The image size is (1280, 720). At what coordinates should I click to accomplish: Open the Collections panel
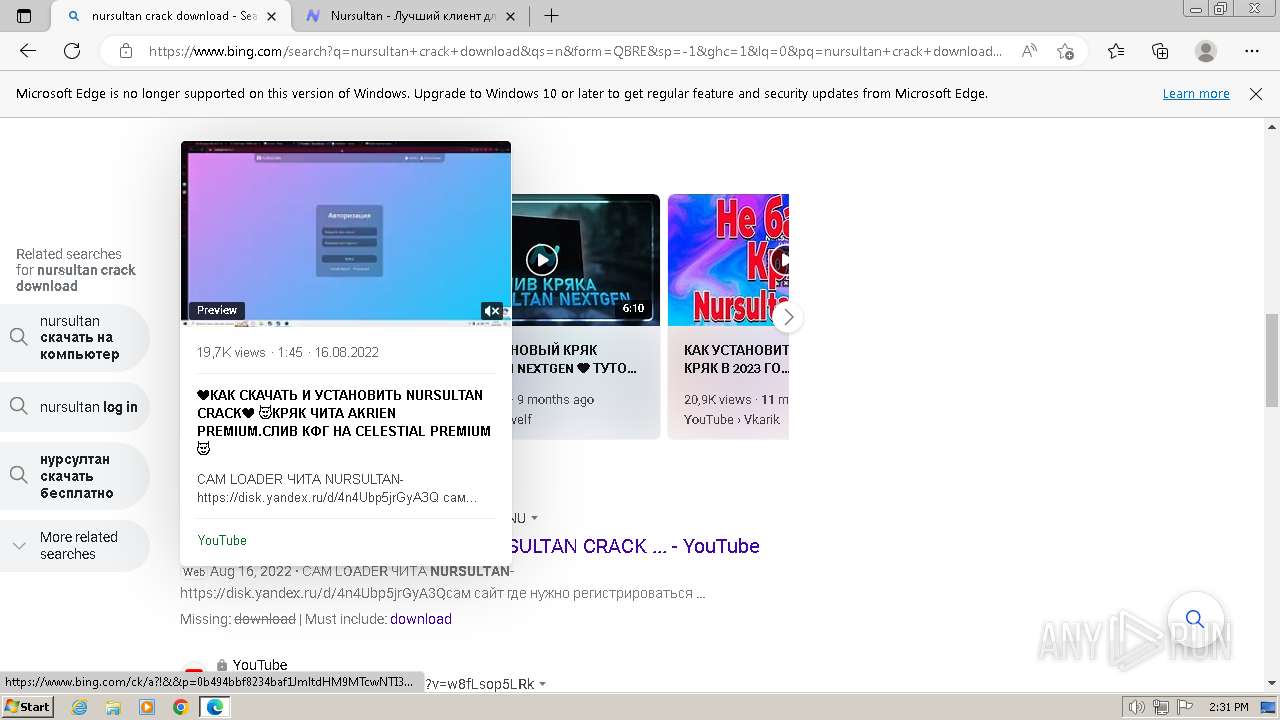(1160, 51)
